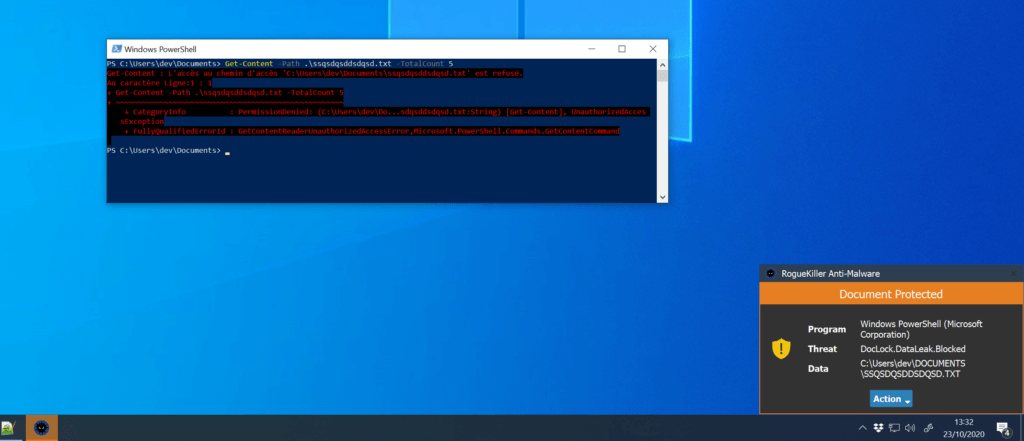Close the RogueKiller Anti-Malware notification
Image resolution: width=1024 pixels, height=441 pixels.
pos(1010,273)
